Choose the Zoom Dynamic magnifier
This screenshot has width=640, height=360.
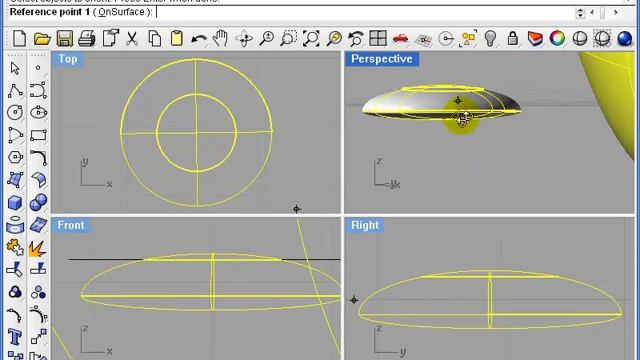tap(267, 39)
